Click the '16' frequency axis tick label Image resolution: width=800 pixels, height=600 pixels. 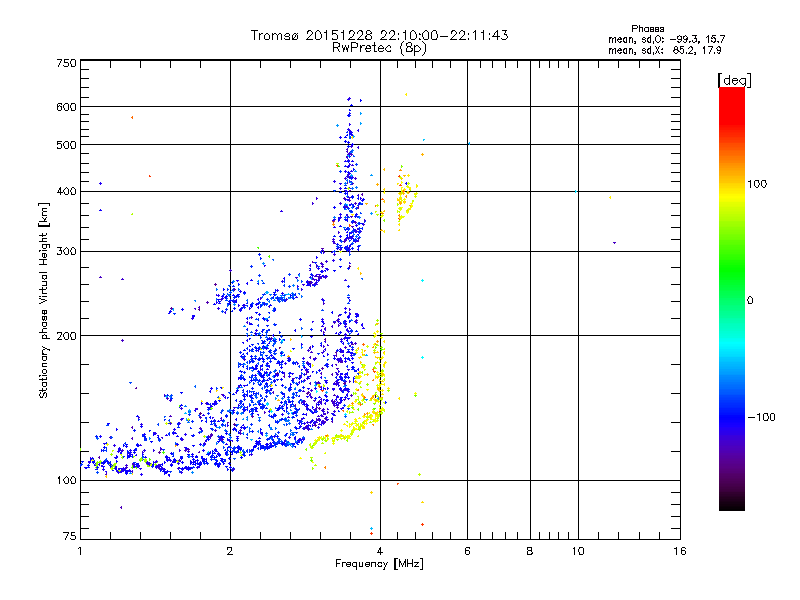[x=680, y=551]
